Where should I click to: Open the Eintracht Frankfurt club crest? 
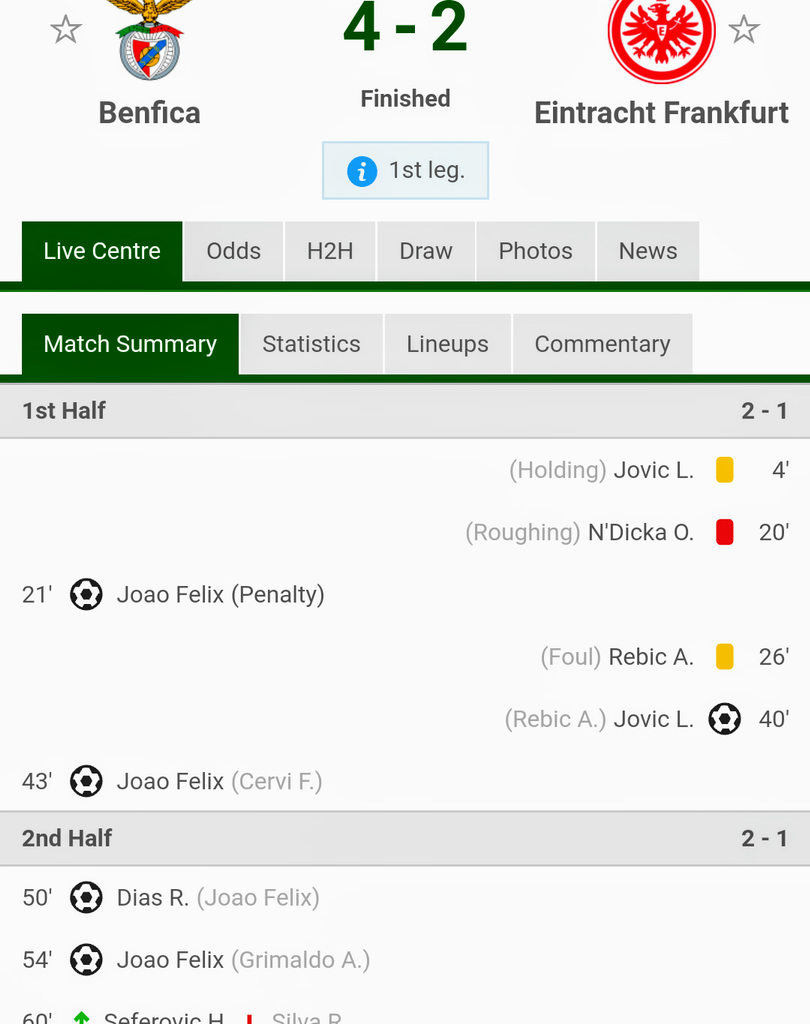click(x=661, y=40)
